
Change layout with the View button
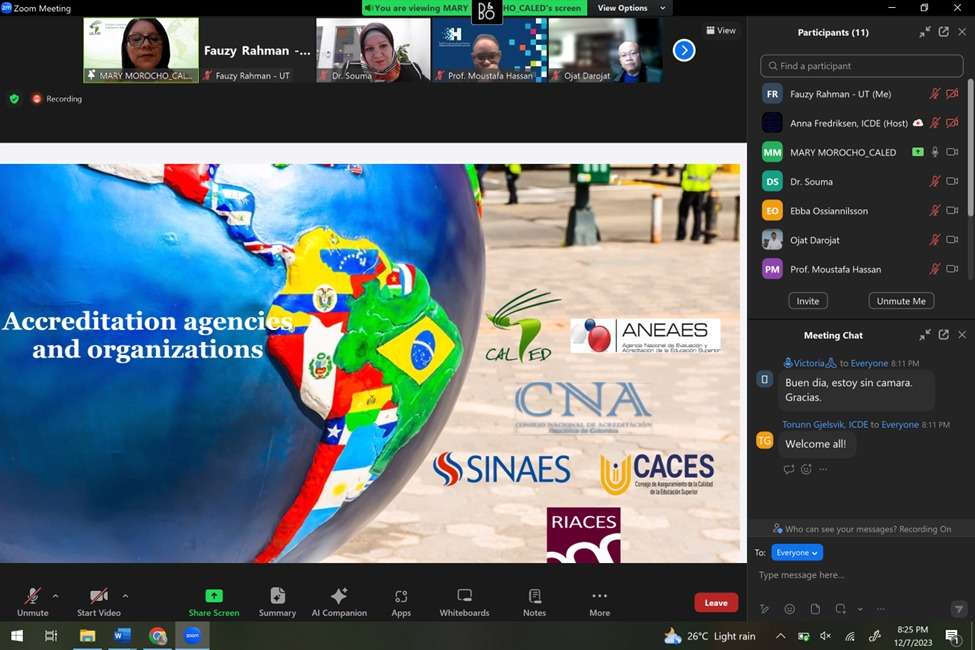(x=721, y=30)
